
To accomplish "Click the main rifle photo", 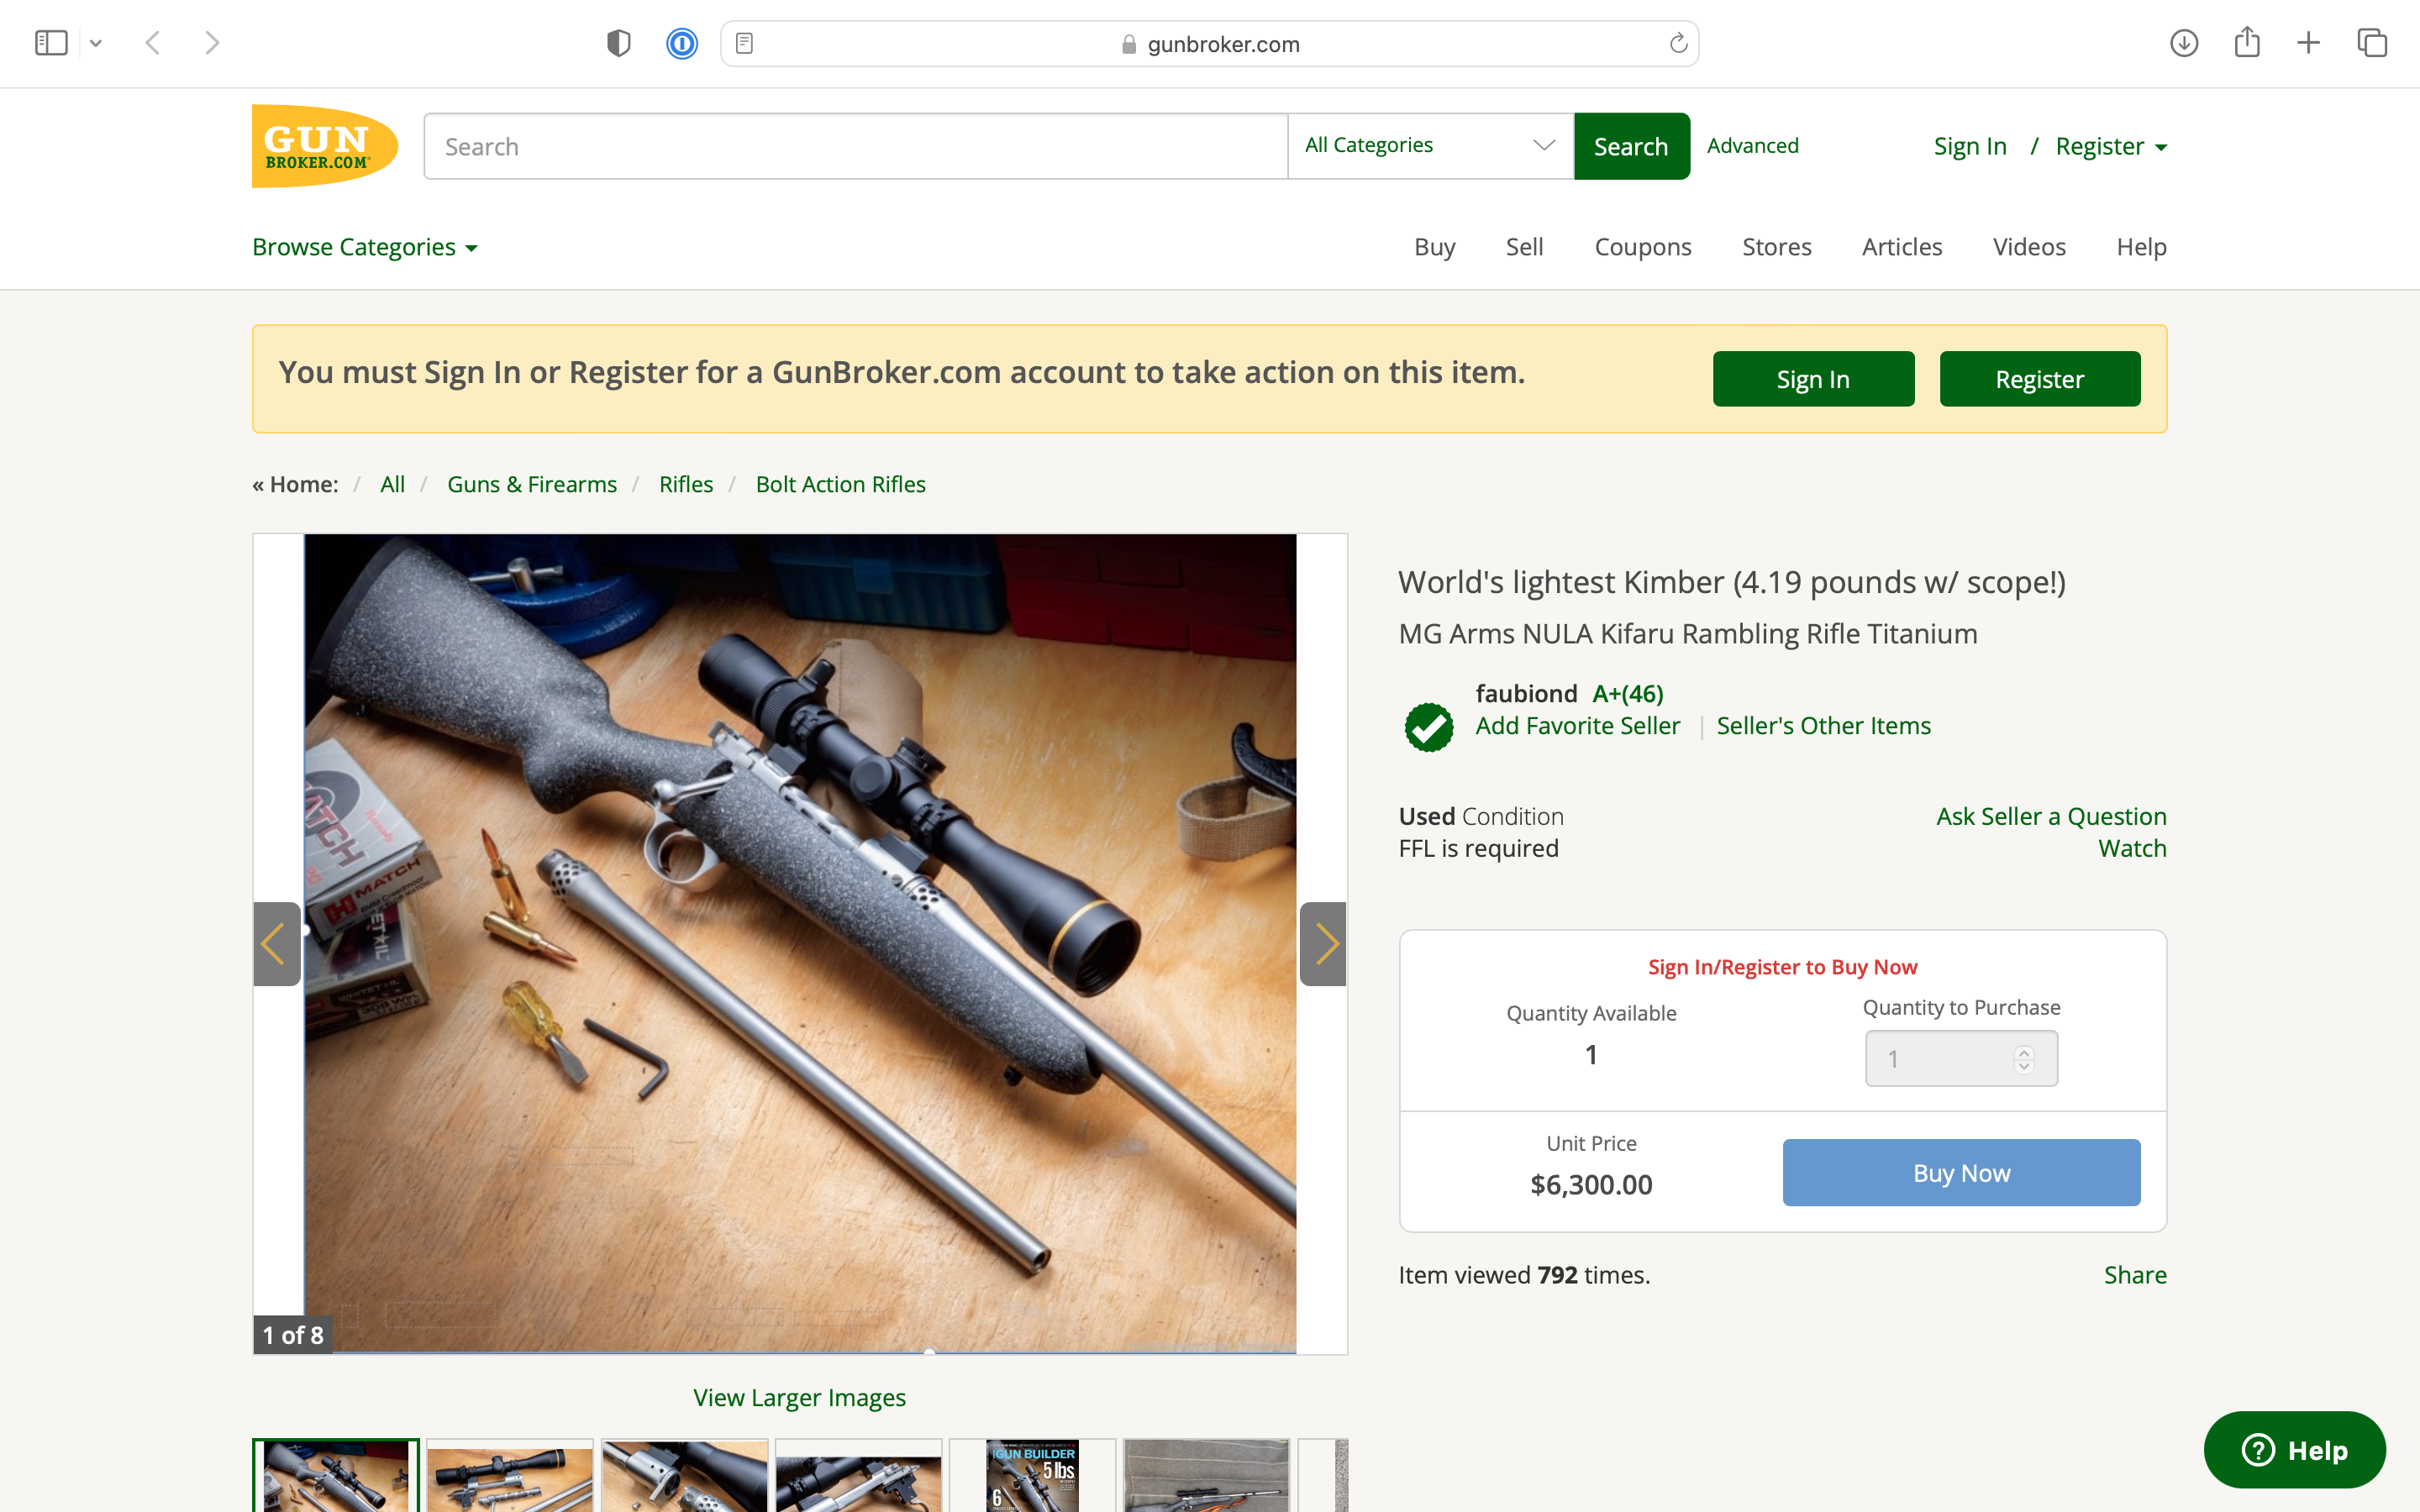I will pos(800,943).
